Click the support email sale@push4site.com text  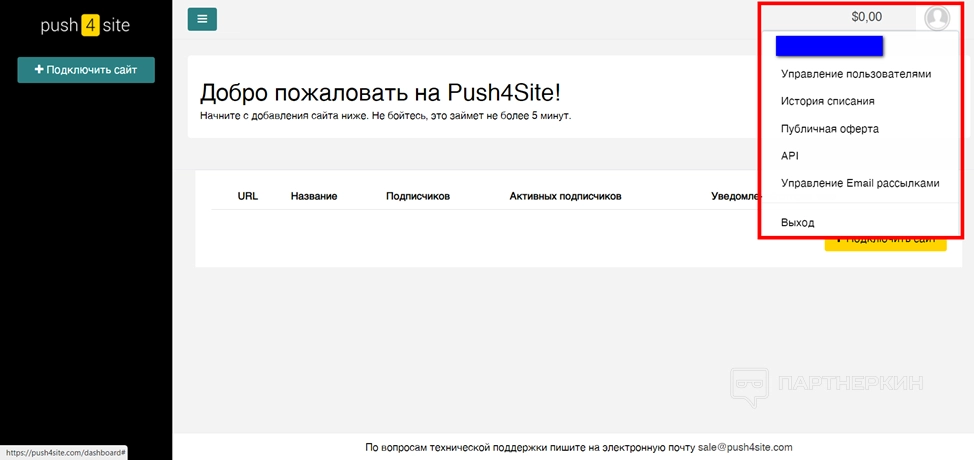(745, 447)
